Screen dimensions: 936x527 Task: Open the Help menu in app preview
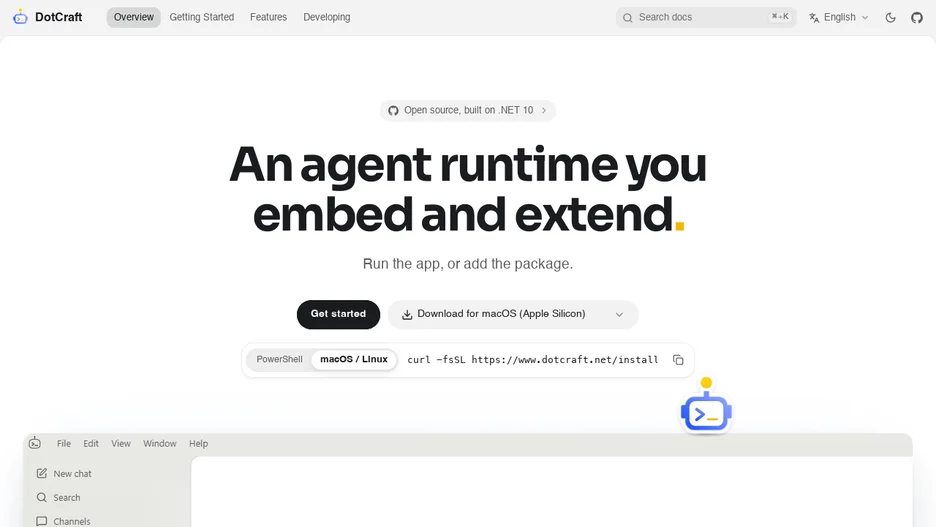click(x=198, y=443)
